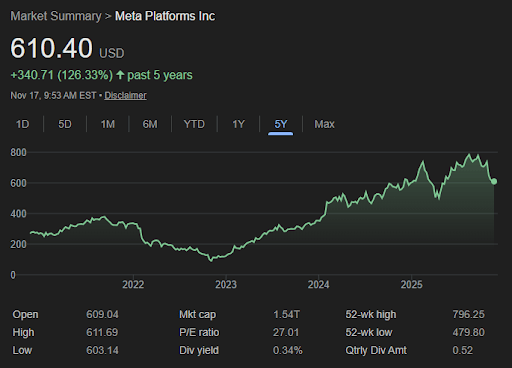Click the +340.71 (126.33%) change text
512x368 pixels.
tap(62, 75)
